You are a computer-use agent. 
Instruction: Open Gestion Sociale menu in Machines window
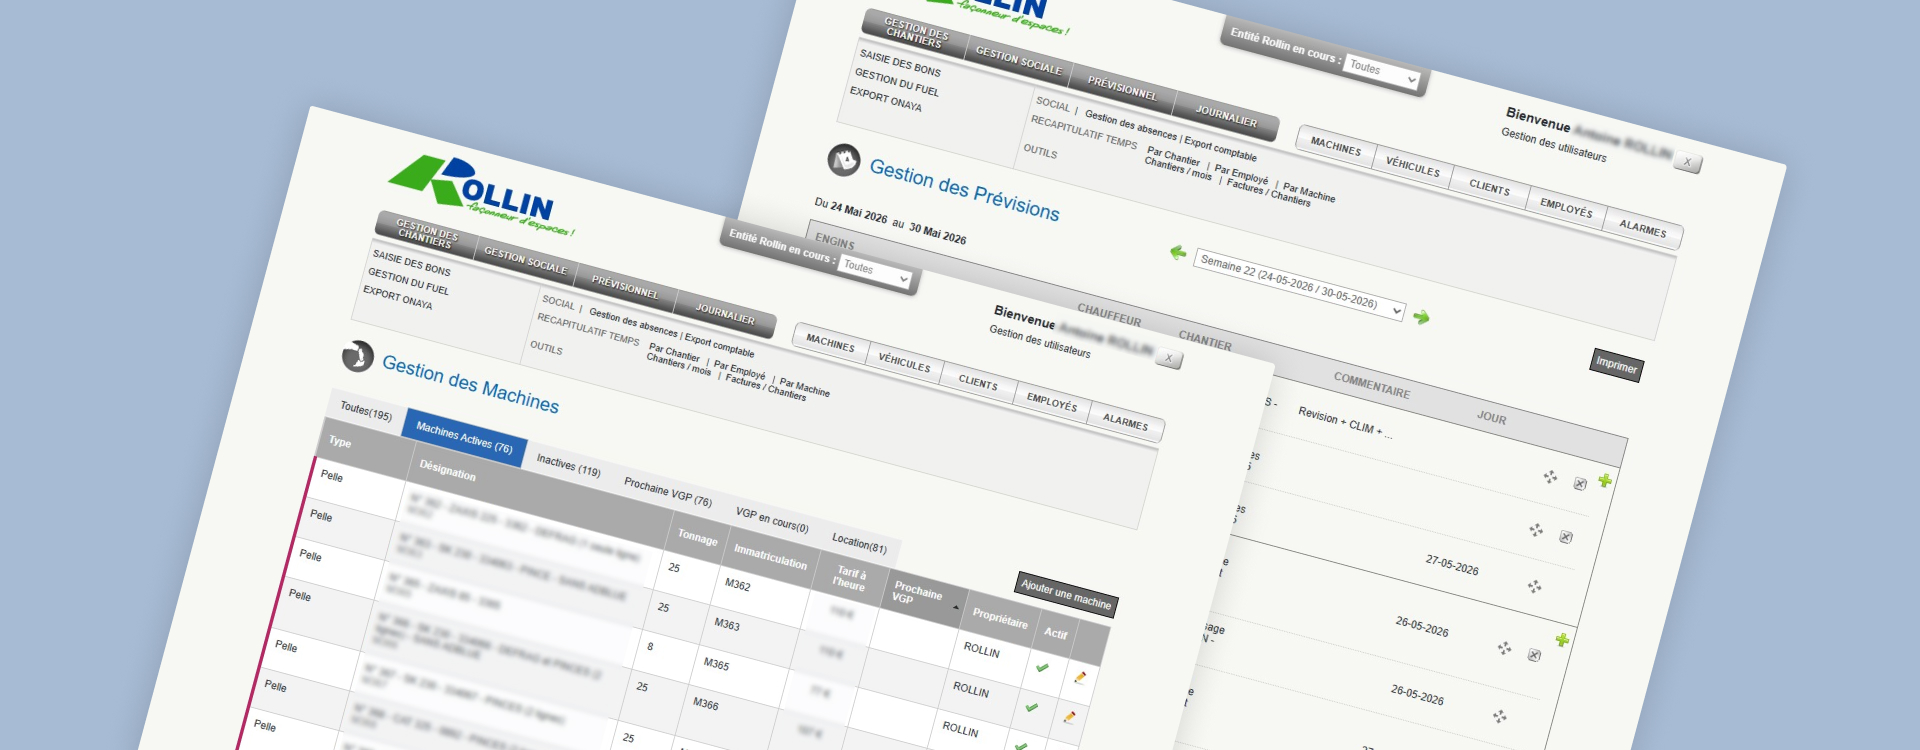pyautogui.click(x=525, y=260)
